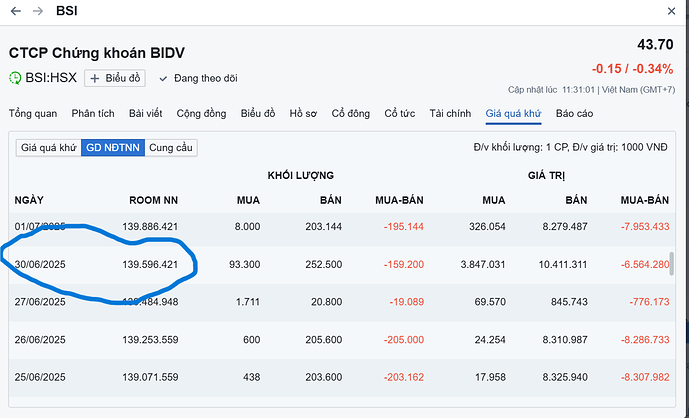689x418 pixels.
Task: Click the ROOM NN column header
Action: pyautogui.click(x=153, y=200)
